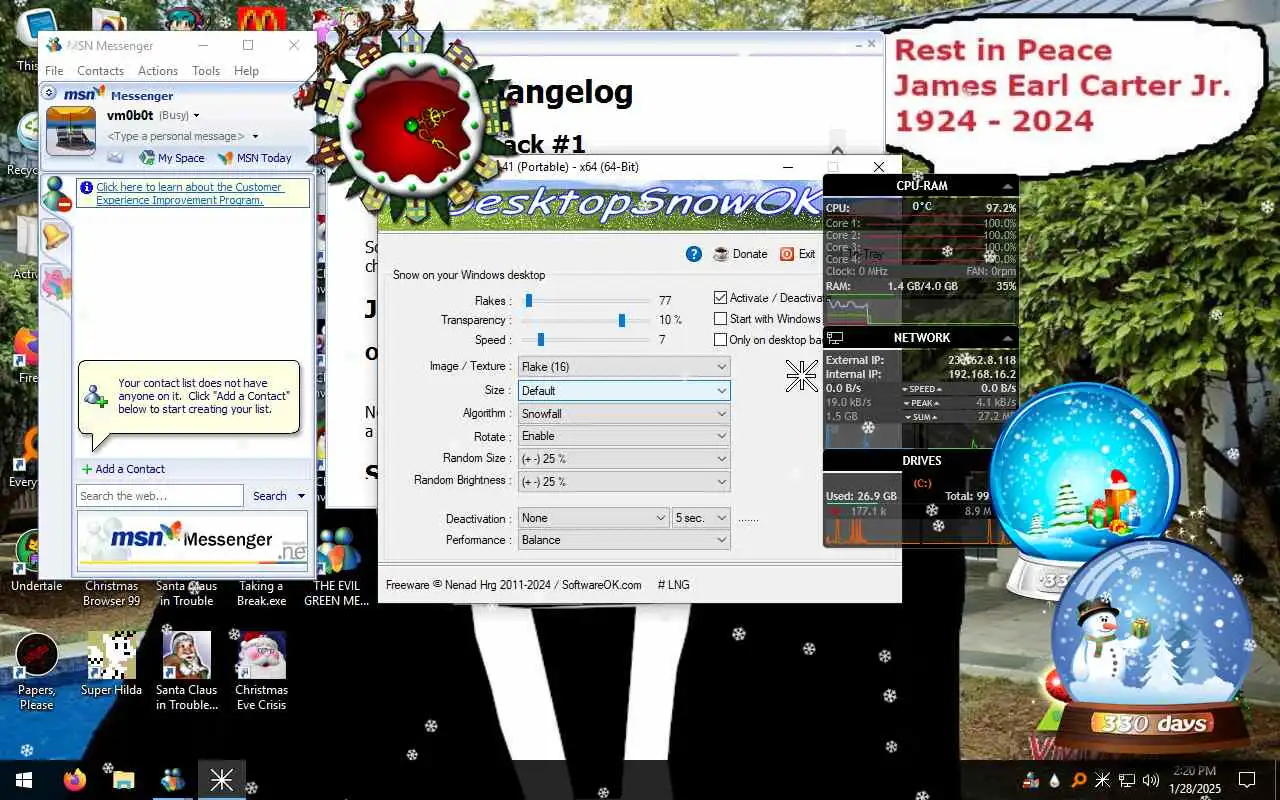This screenshot has height=800, width=1280.
Task: Open File Explorer from the taskbar
Action: pyautogui.click(x=124, y=780)
